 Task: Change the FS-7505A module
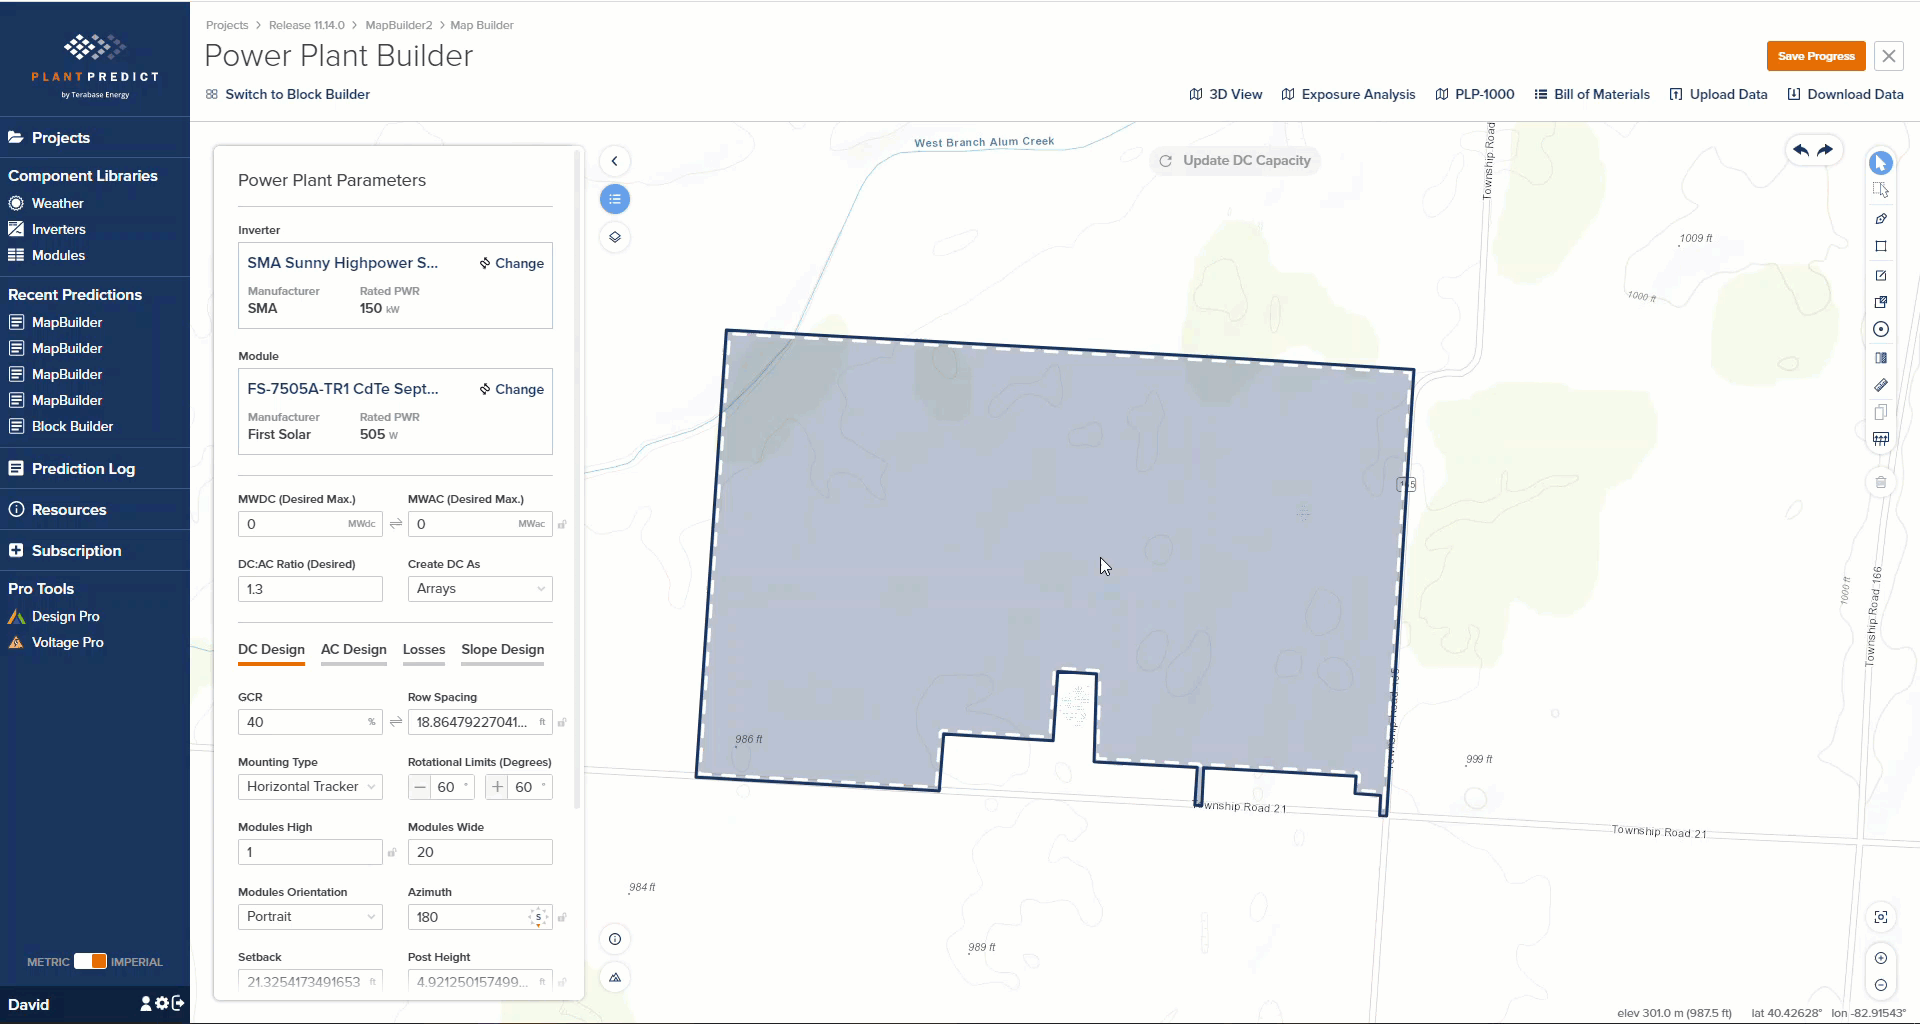(x=512, y=389)
